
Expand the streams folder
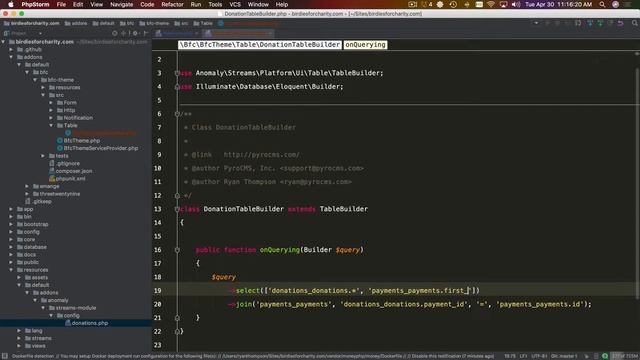click(x=20, y=338)
